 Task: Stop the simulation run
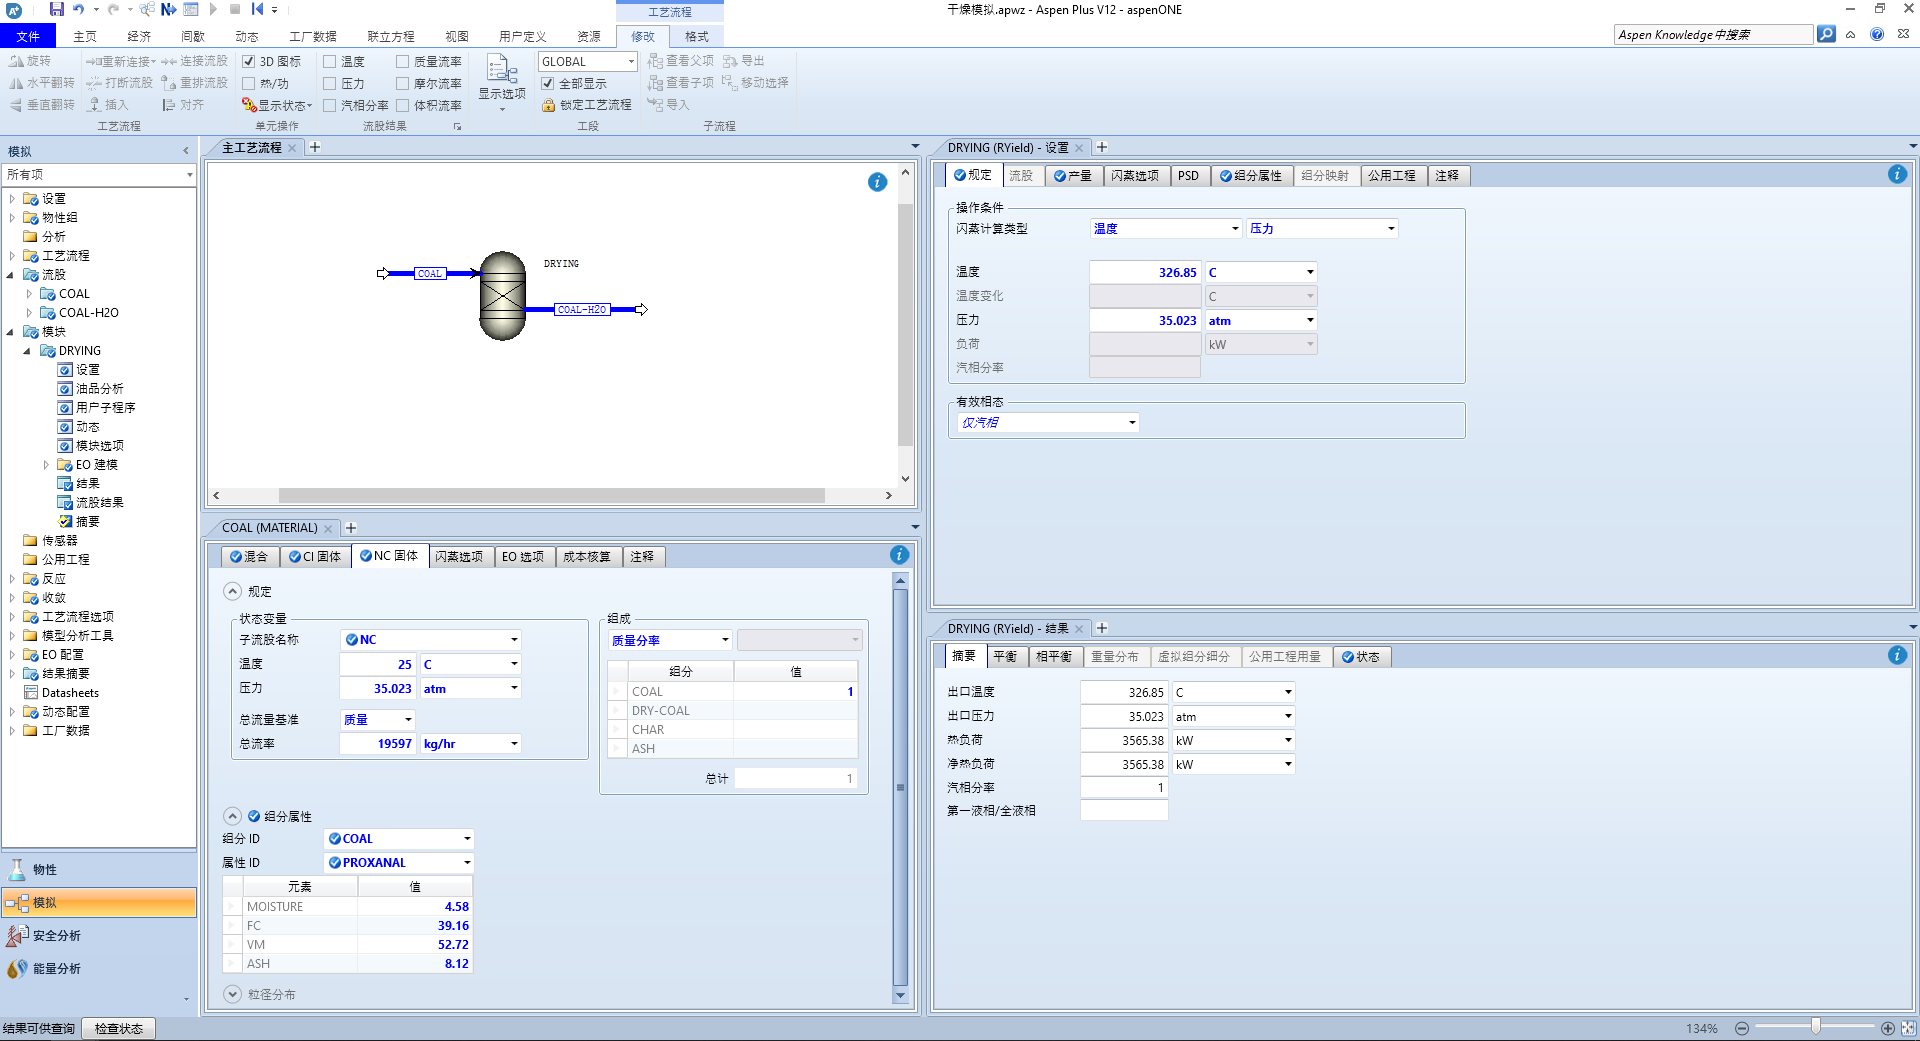pyautogui.click(x=235, y=9)
